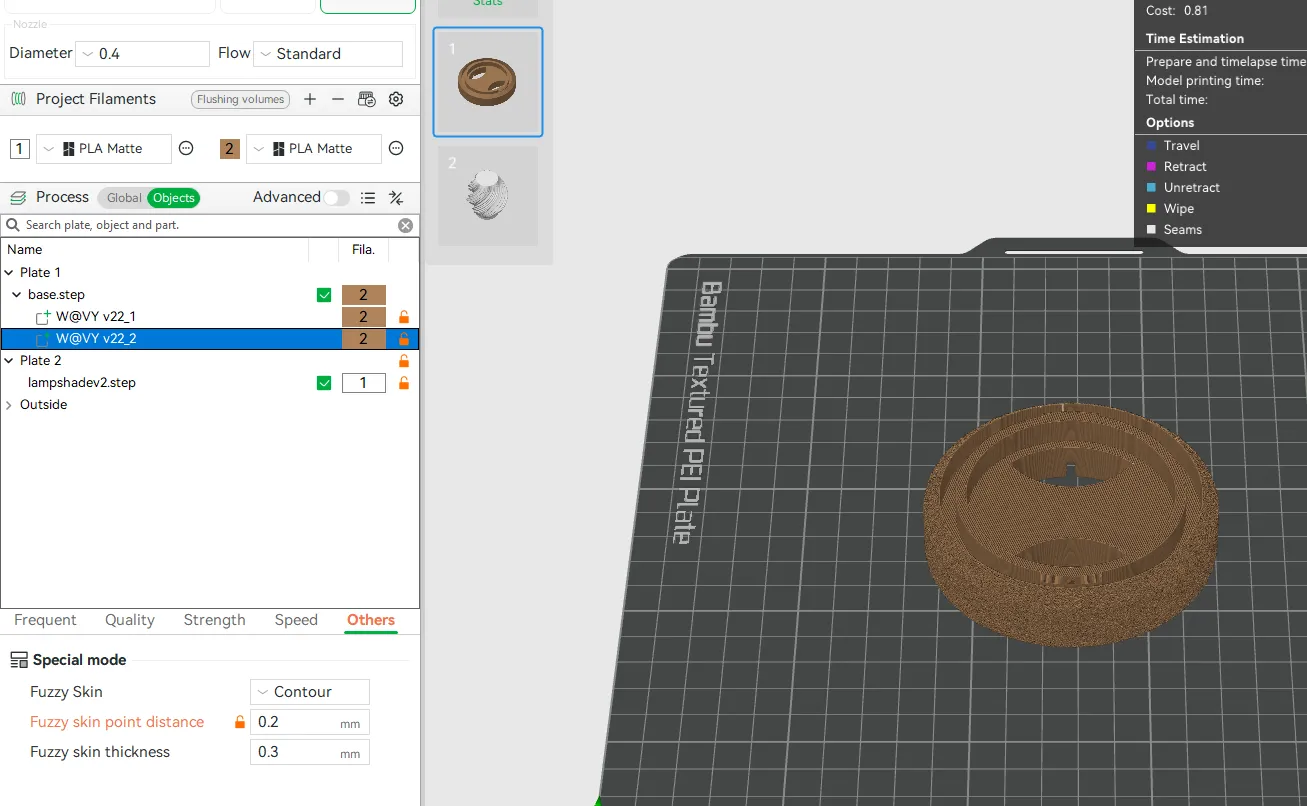Switch process scope to Objects
The width and height of the screenshot is (1307, 806).
click(x=173, y=198)
